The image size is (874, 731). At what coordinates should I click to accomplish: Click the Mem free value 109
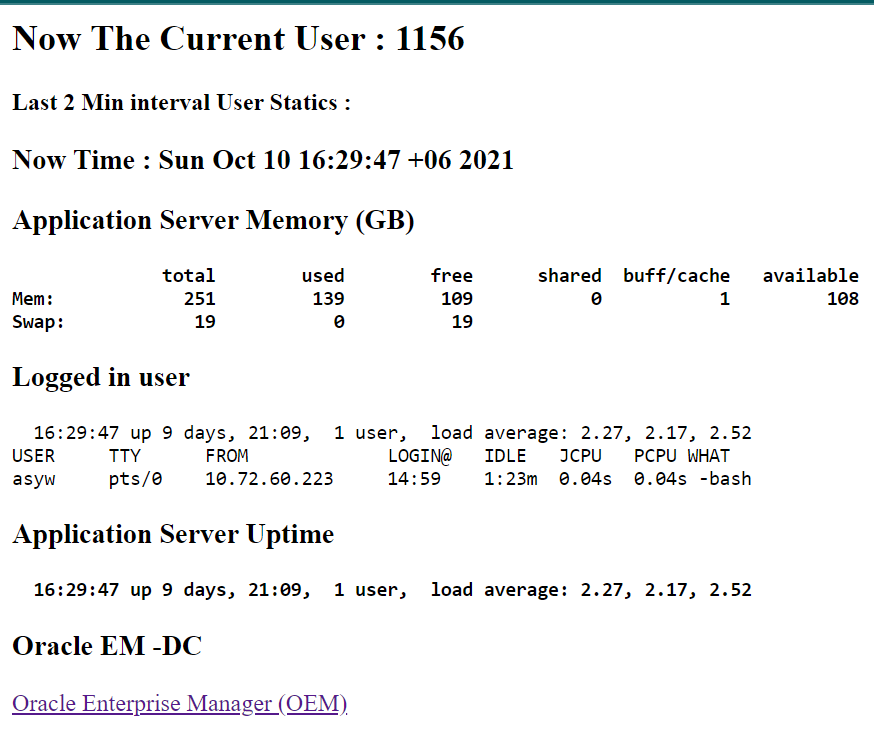coord(457,299)
